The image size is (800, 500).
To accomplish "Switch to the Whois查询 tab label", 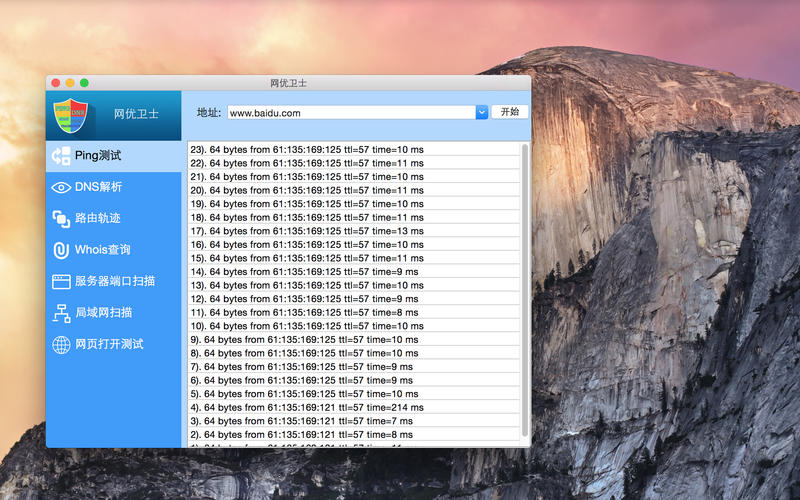I will coord(102,250).
